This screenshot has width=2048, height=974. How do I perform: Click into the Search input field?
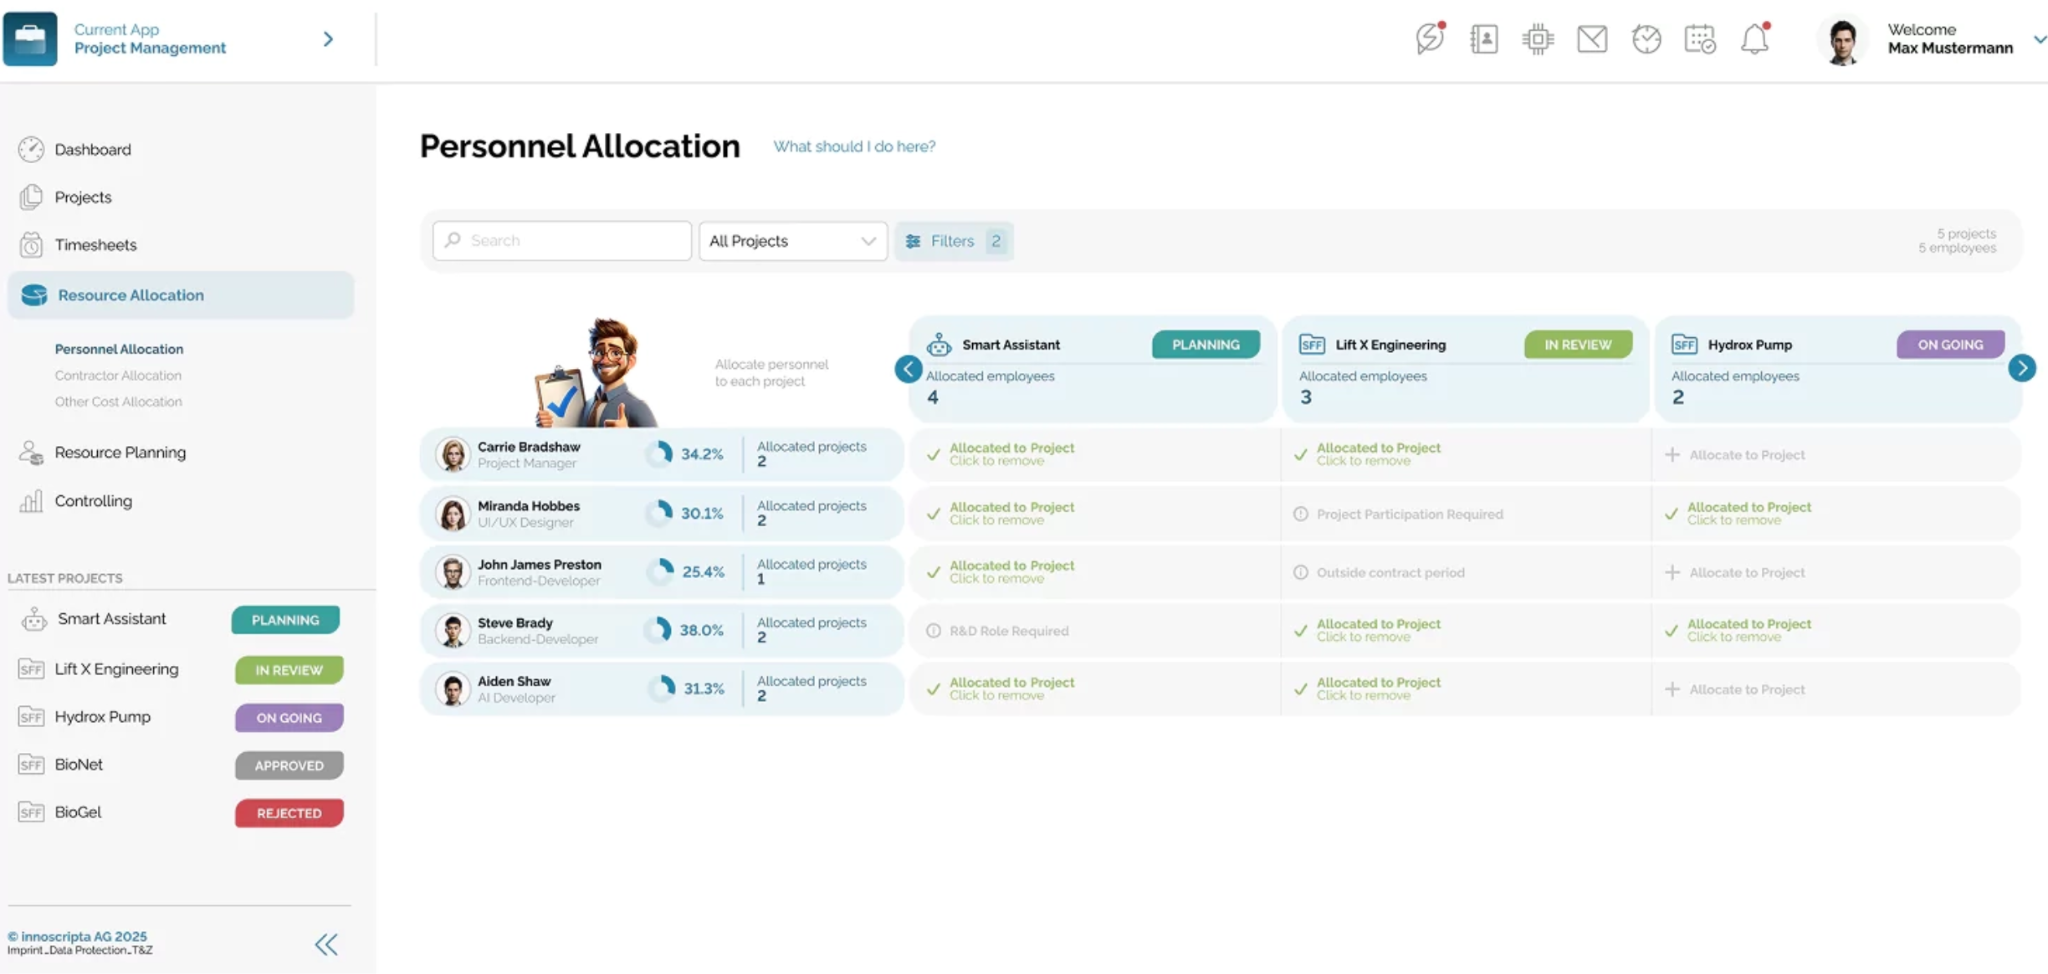(563, 241)
